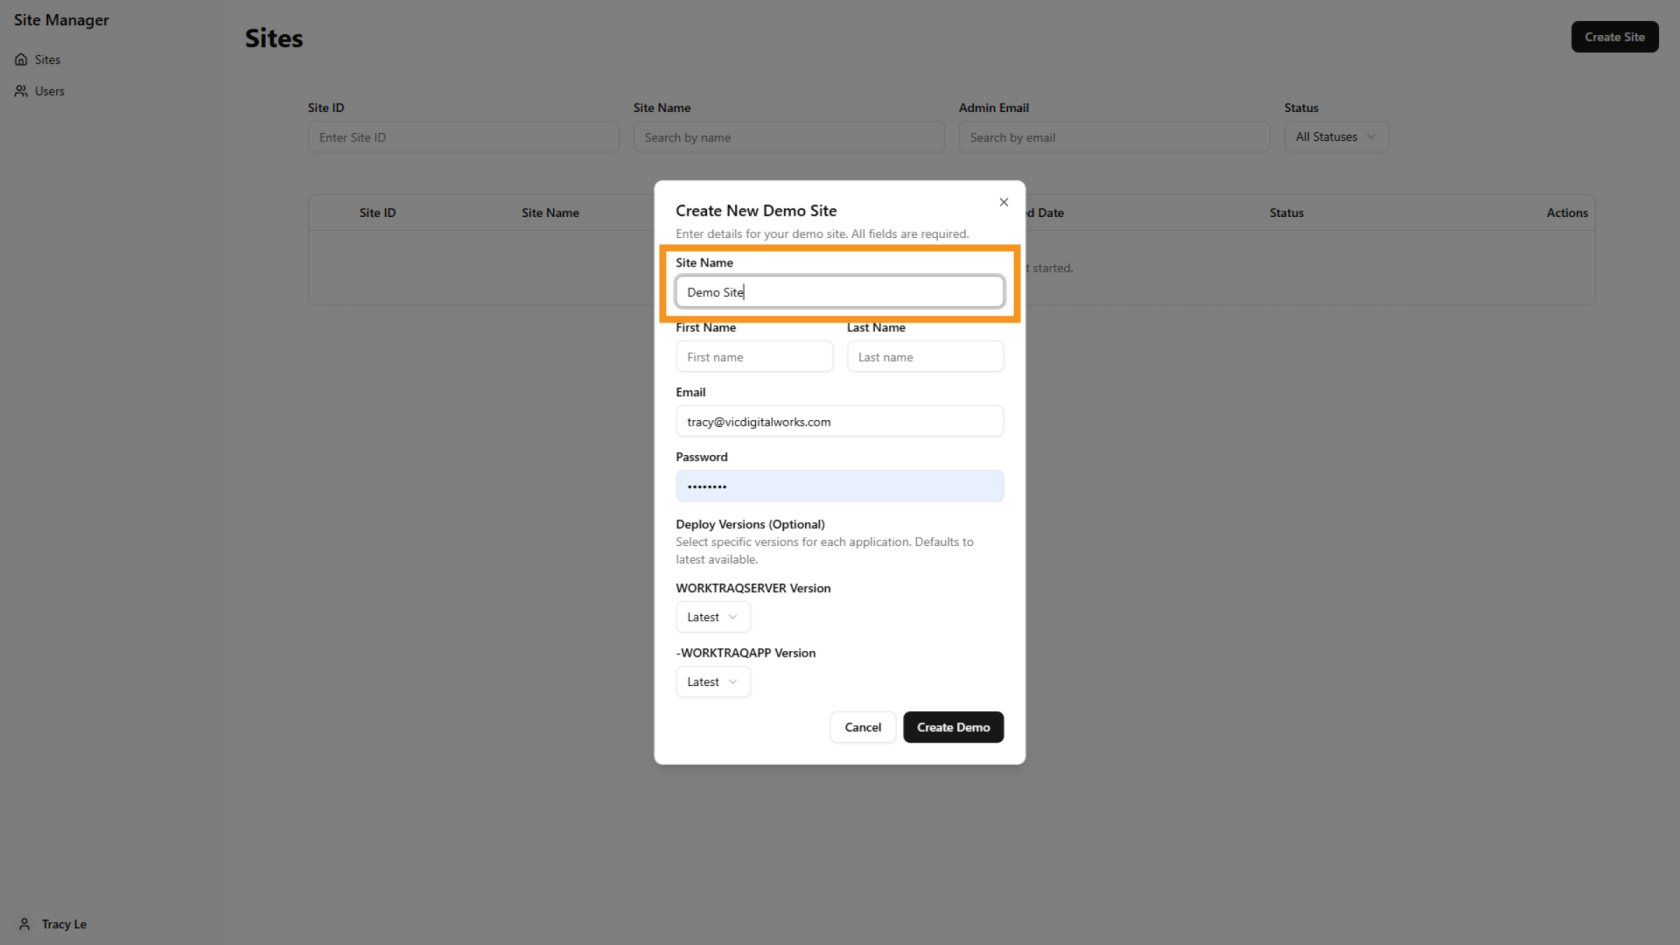This screenshot has height=945, width=1680.
Task: Click the Password input field
Action: pos(839,486)
